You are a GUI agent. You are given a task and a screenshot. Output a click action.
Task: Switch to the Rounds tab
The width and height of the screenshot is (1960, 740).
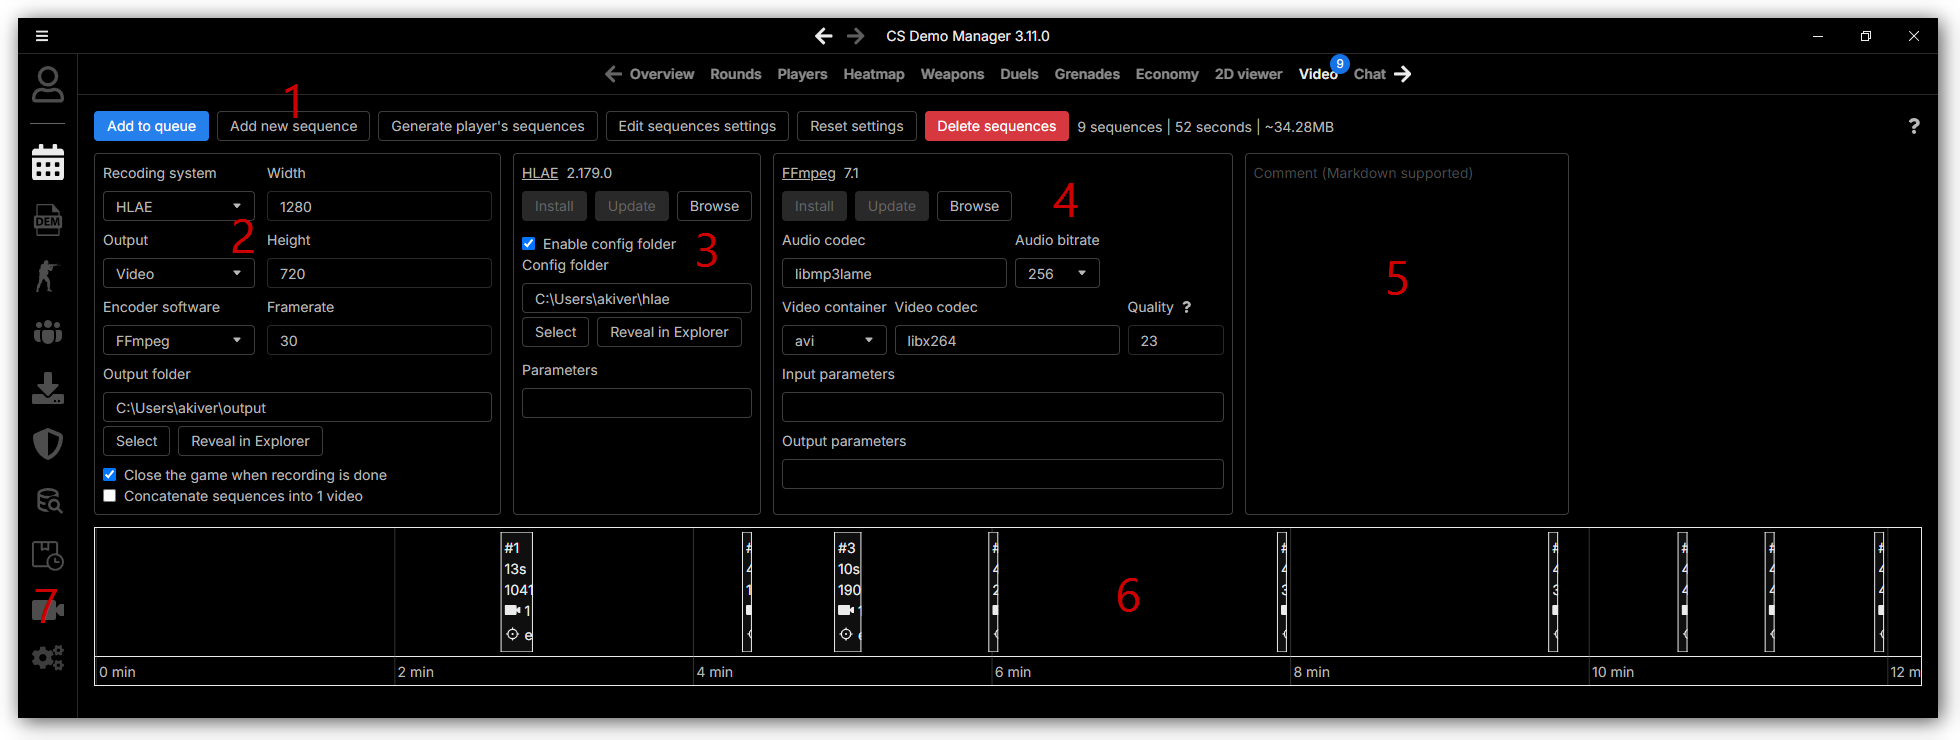pyautogui.click(x=736, y=74)
